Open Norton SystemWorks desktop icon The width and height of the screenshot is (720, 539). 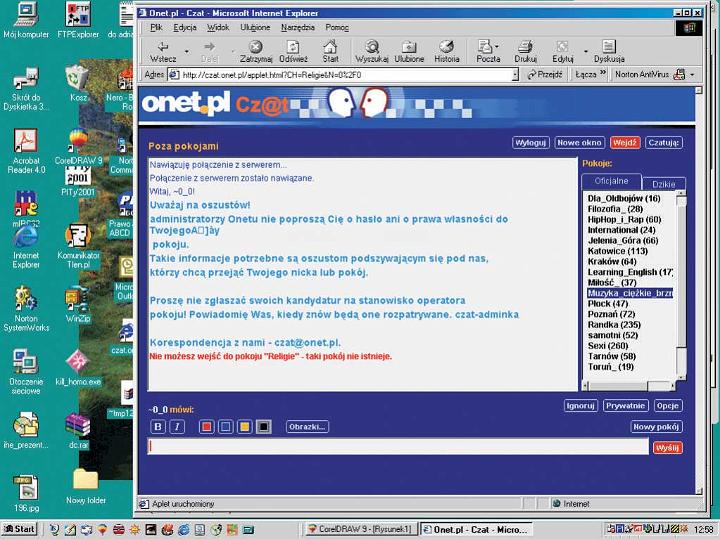coord(26,309)
